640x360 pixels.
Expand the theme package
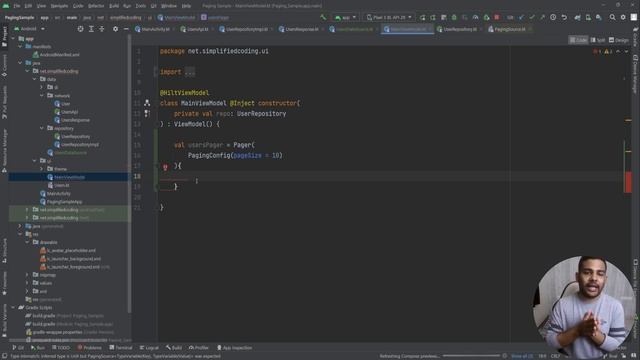coord(42,169)
